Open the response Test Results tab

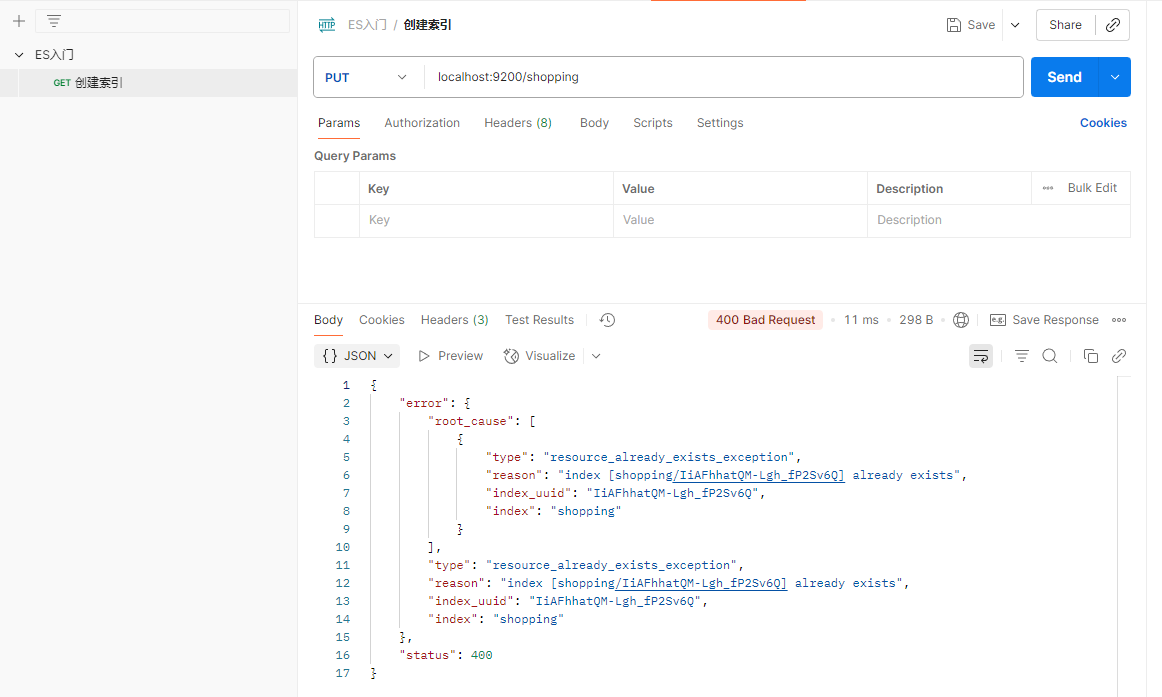coord(539,320)
